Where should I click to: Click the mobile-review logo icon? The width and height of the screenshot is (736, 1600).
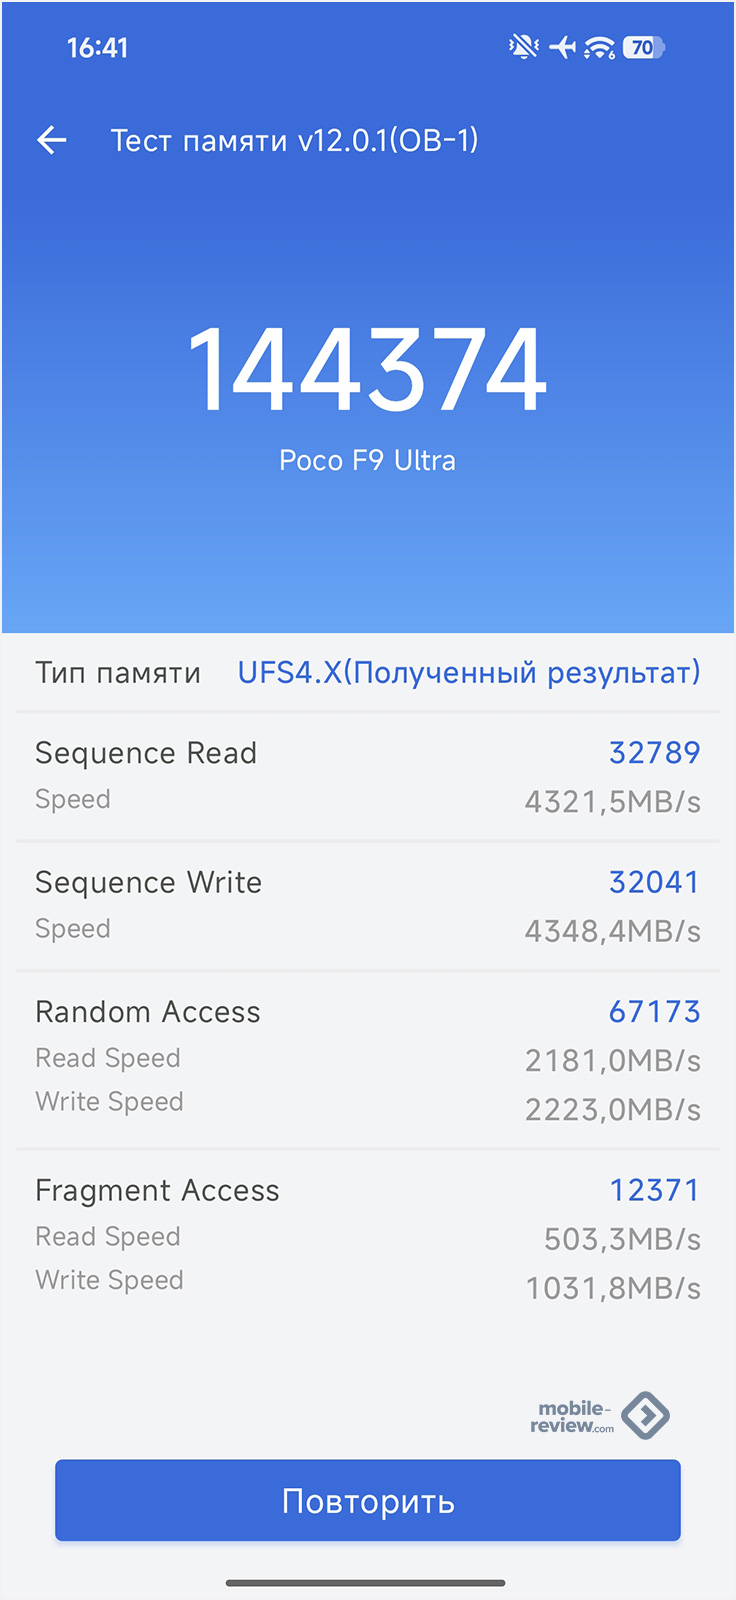coord(645,1415)
